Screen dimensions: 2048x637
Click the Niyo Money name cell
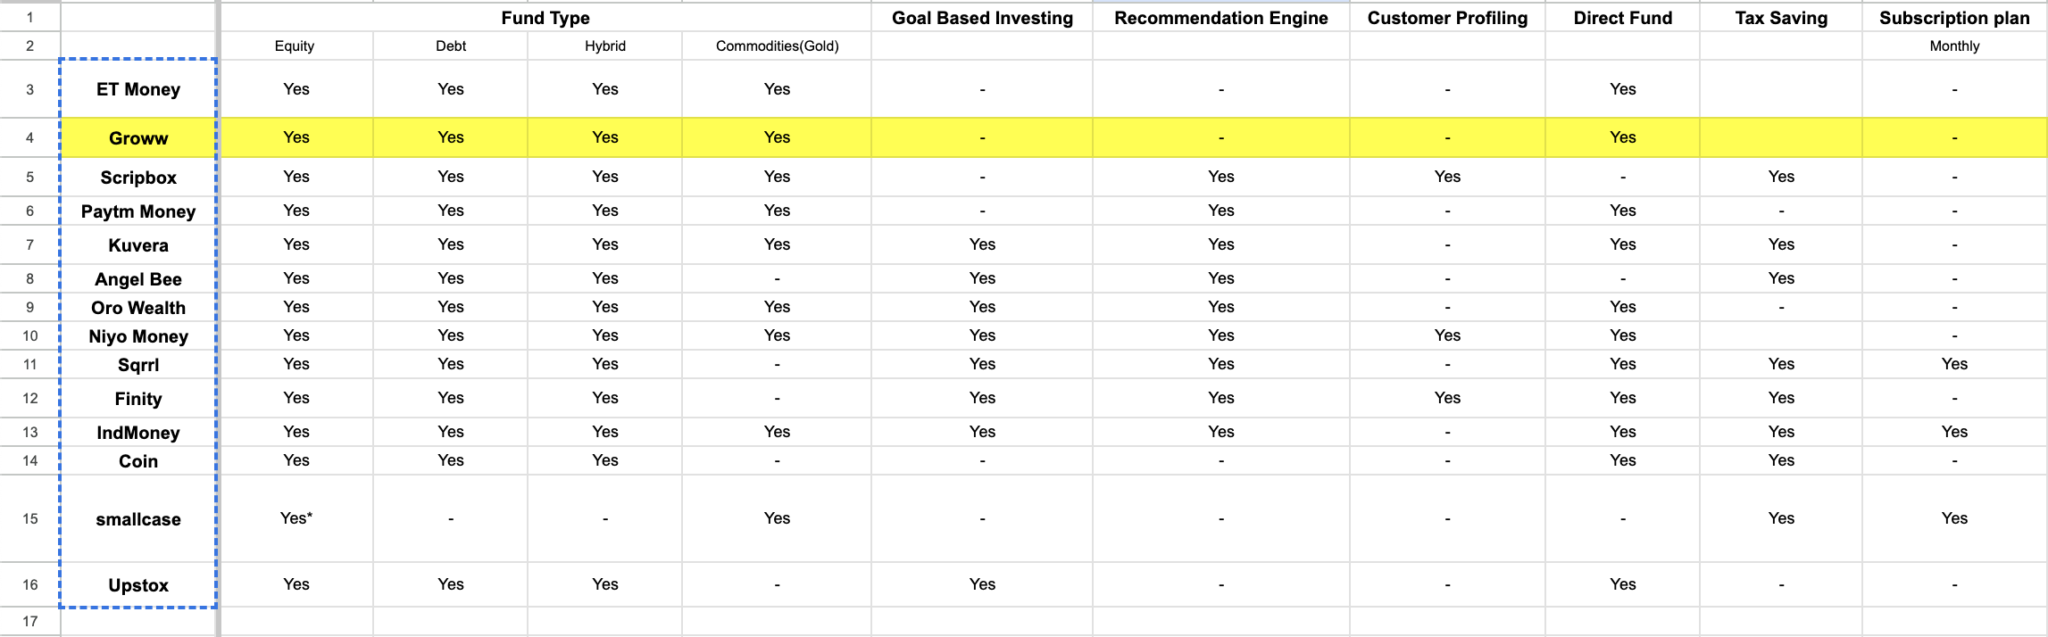click(138, 336)
